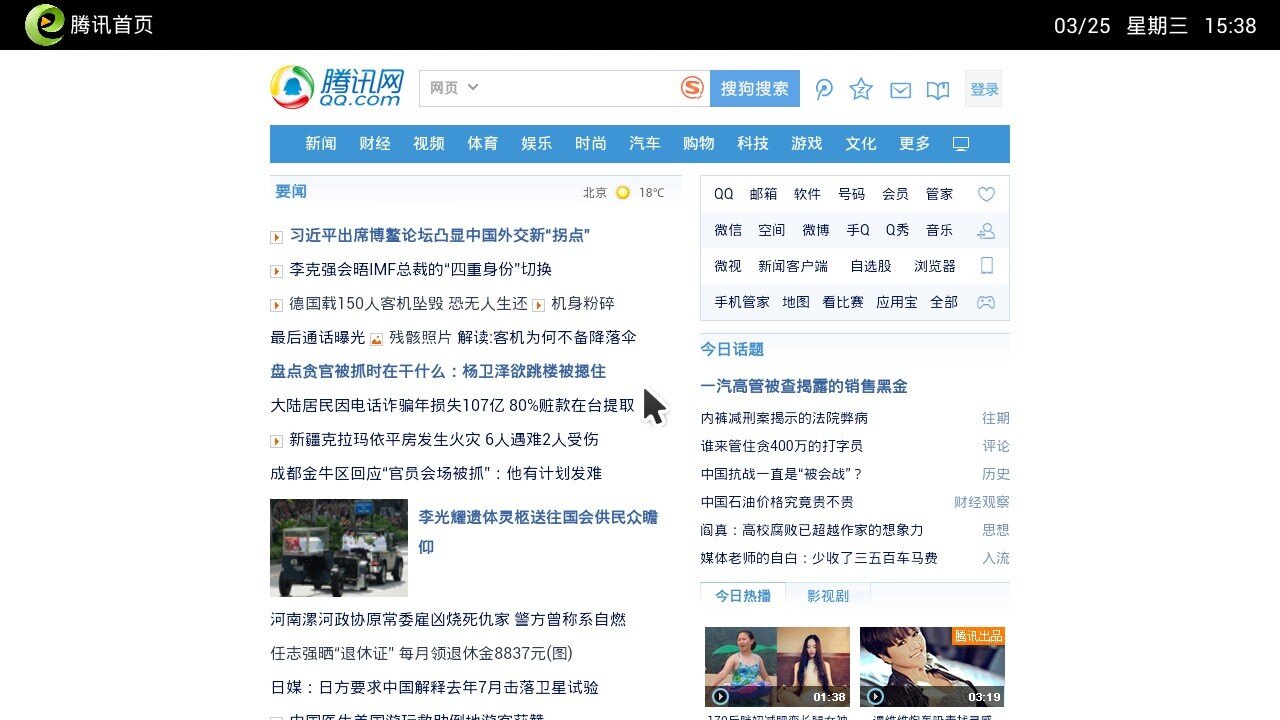This screenshot has height=720, width=1280.
Task: Open the 购物 navigation item
Action: tap(699, 144)
